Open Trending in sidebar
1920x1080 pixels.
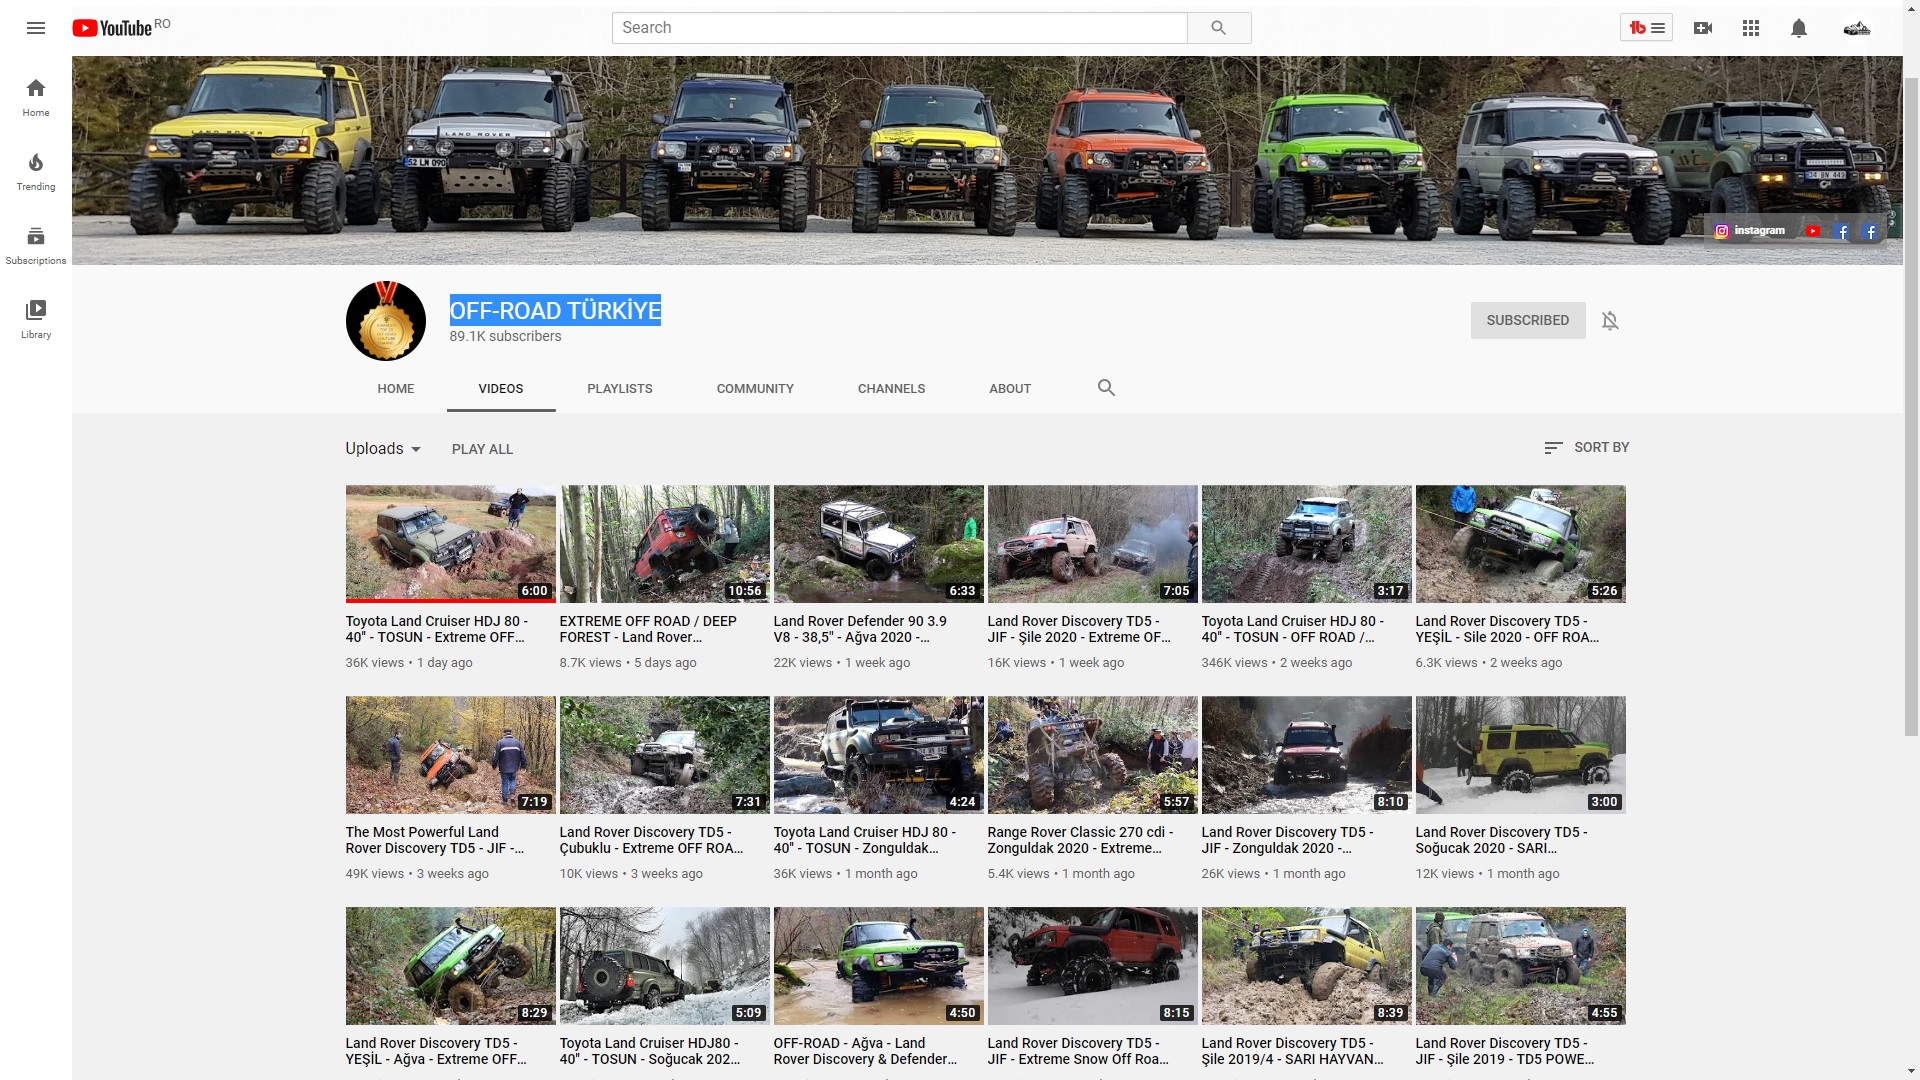tap(36, 171)
